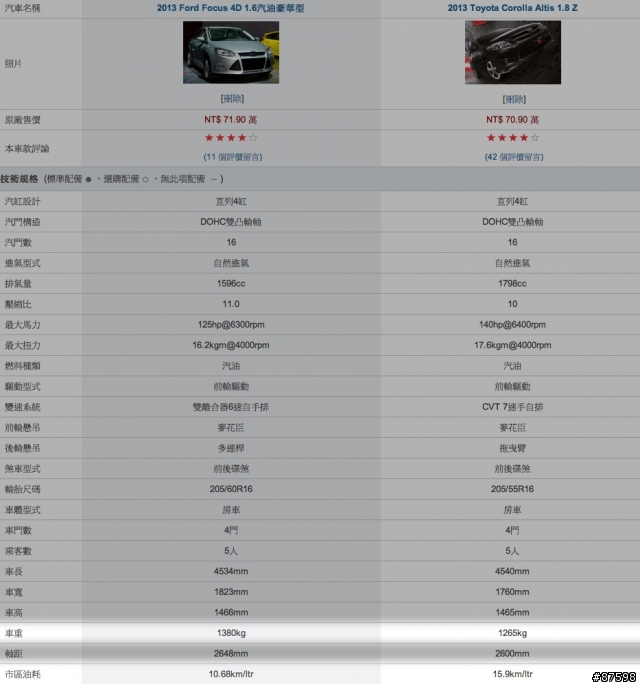Click the 1380kg weight value
Viewport: 640px width, 685px height.
coord(231,633)
